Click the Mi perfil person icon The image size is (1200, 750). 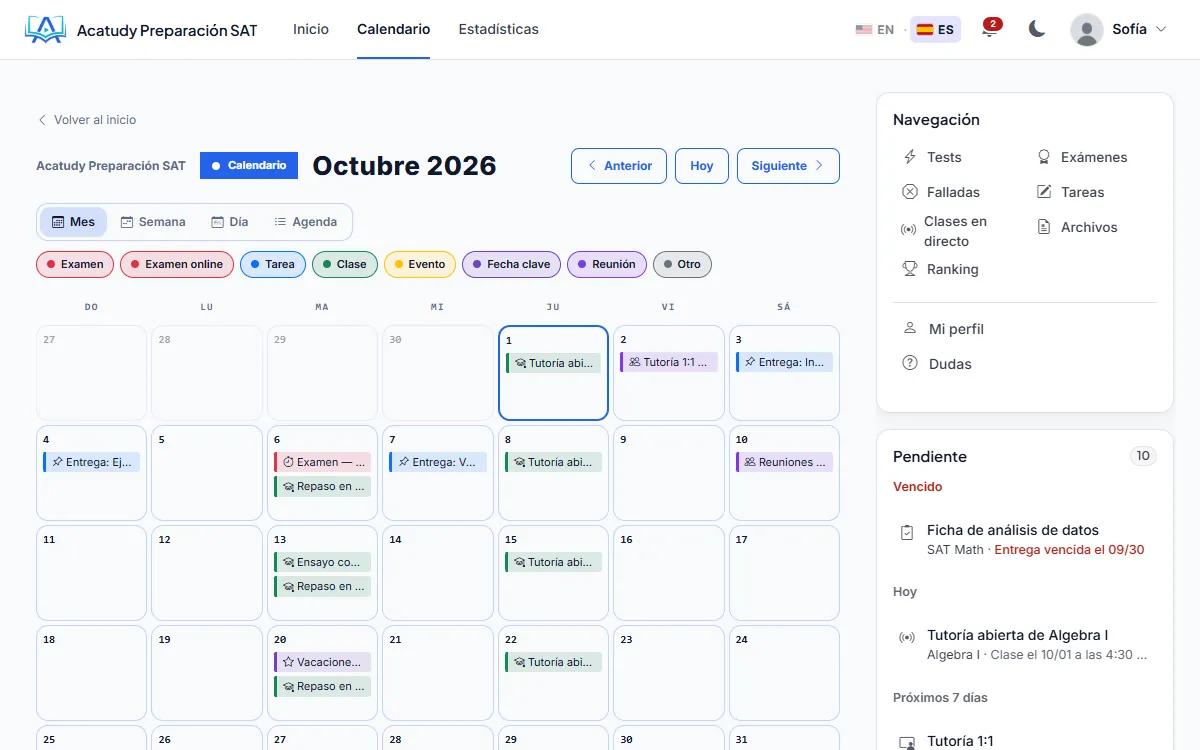coord(910,328)
